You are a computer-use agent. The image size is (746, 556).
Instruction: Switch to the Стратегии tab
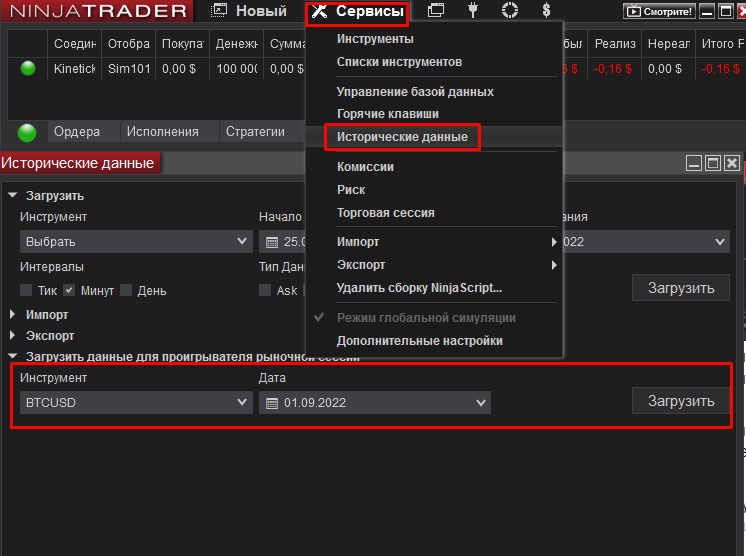pos(262,132)
